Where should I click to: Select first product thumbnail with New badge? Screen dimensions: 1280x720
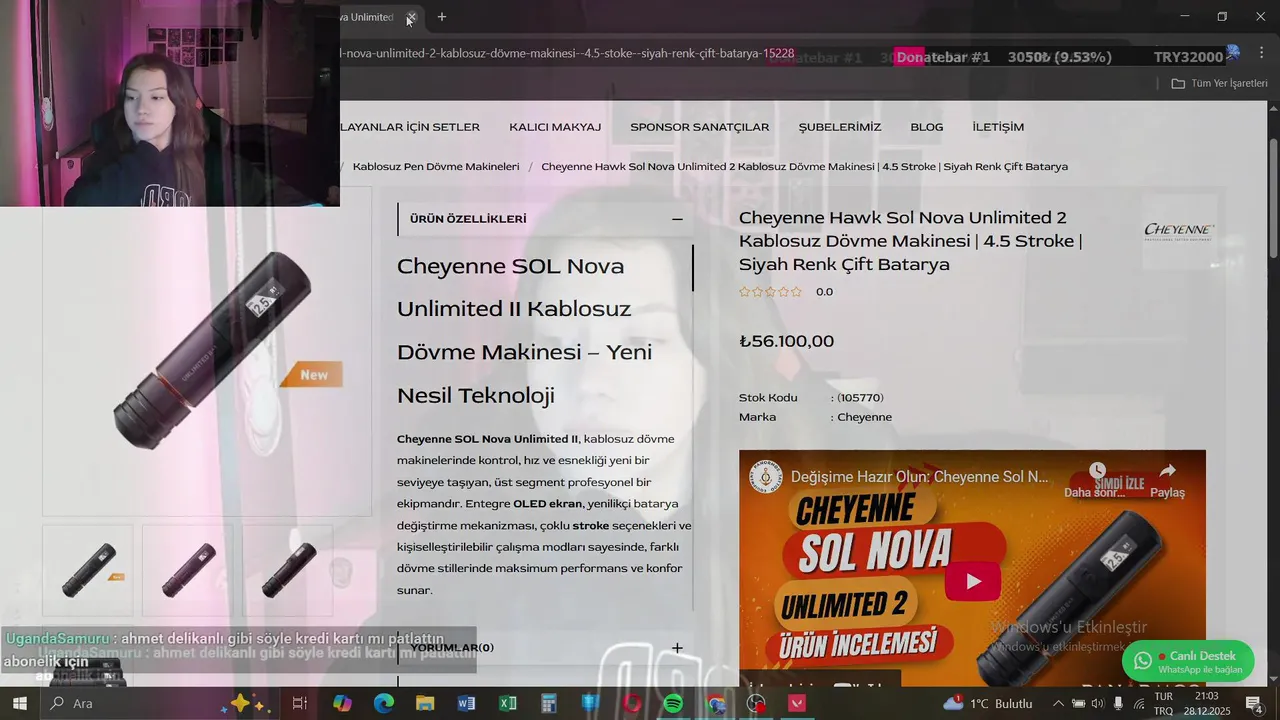[88, 570]
